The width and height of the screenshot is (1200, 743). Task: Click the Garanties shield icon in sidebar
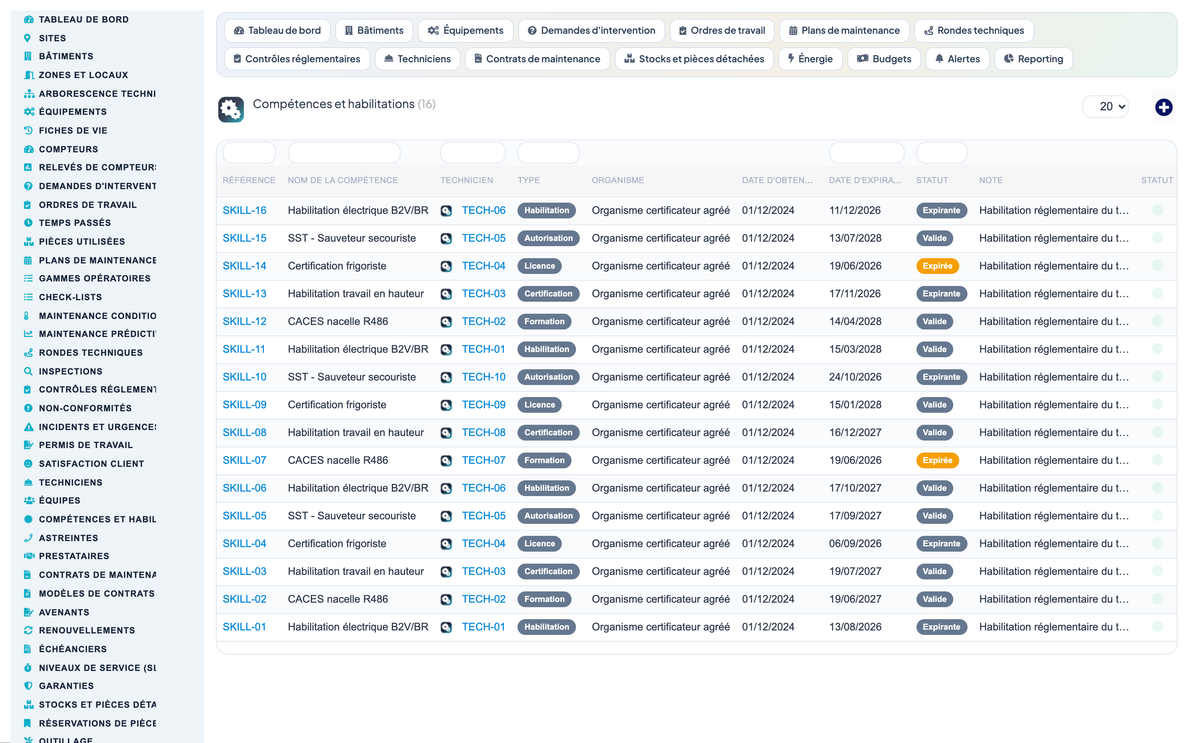pos(28,686)
